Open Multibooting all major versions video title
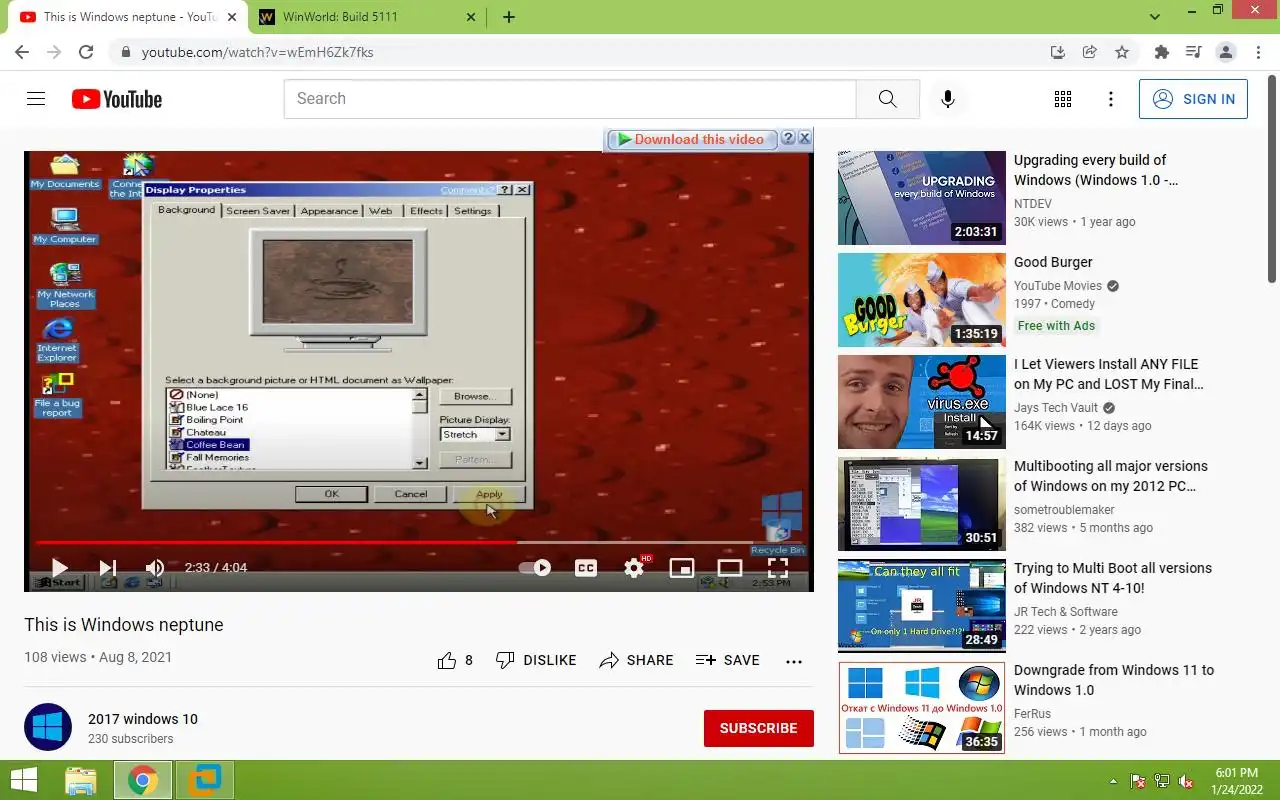This screenshot has width=1280, height=800. [1110, 476]
